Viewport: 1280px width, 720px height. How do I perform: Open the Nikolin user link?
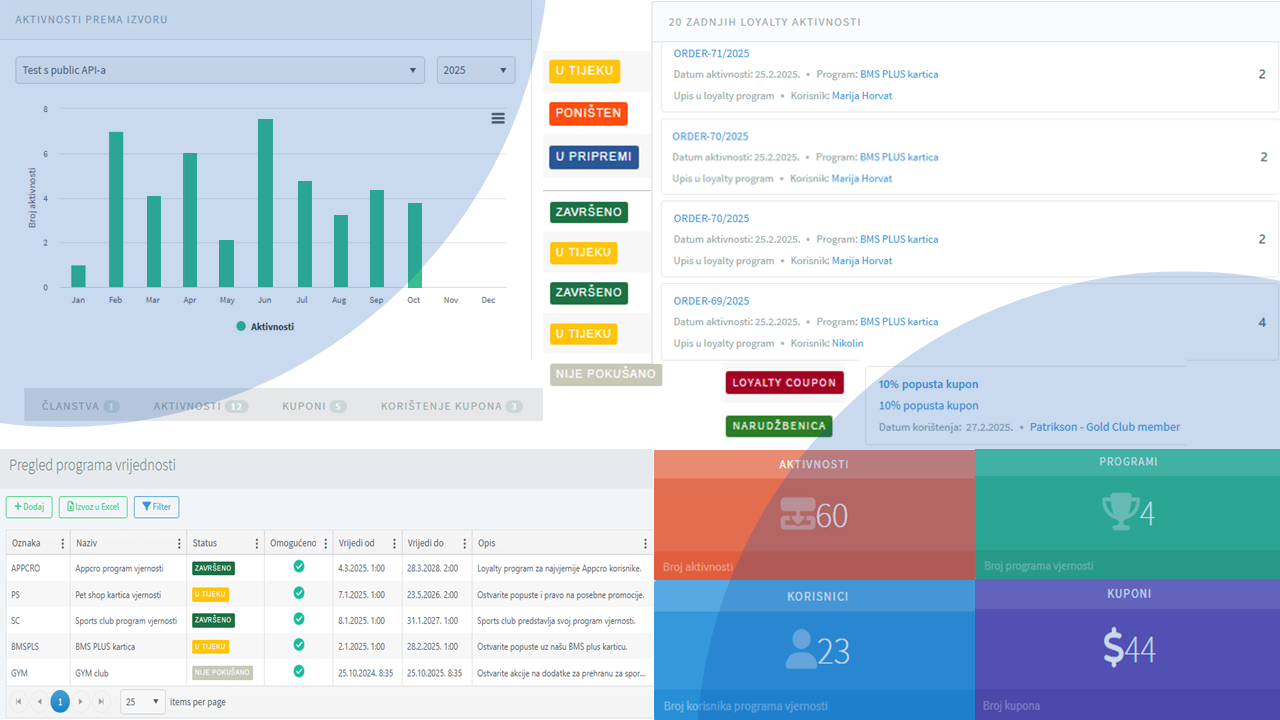click(847, 343)
